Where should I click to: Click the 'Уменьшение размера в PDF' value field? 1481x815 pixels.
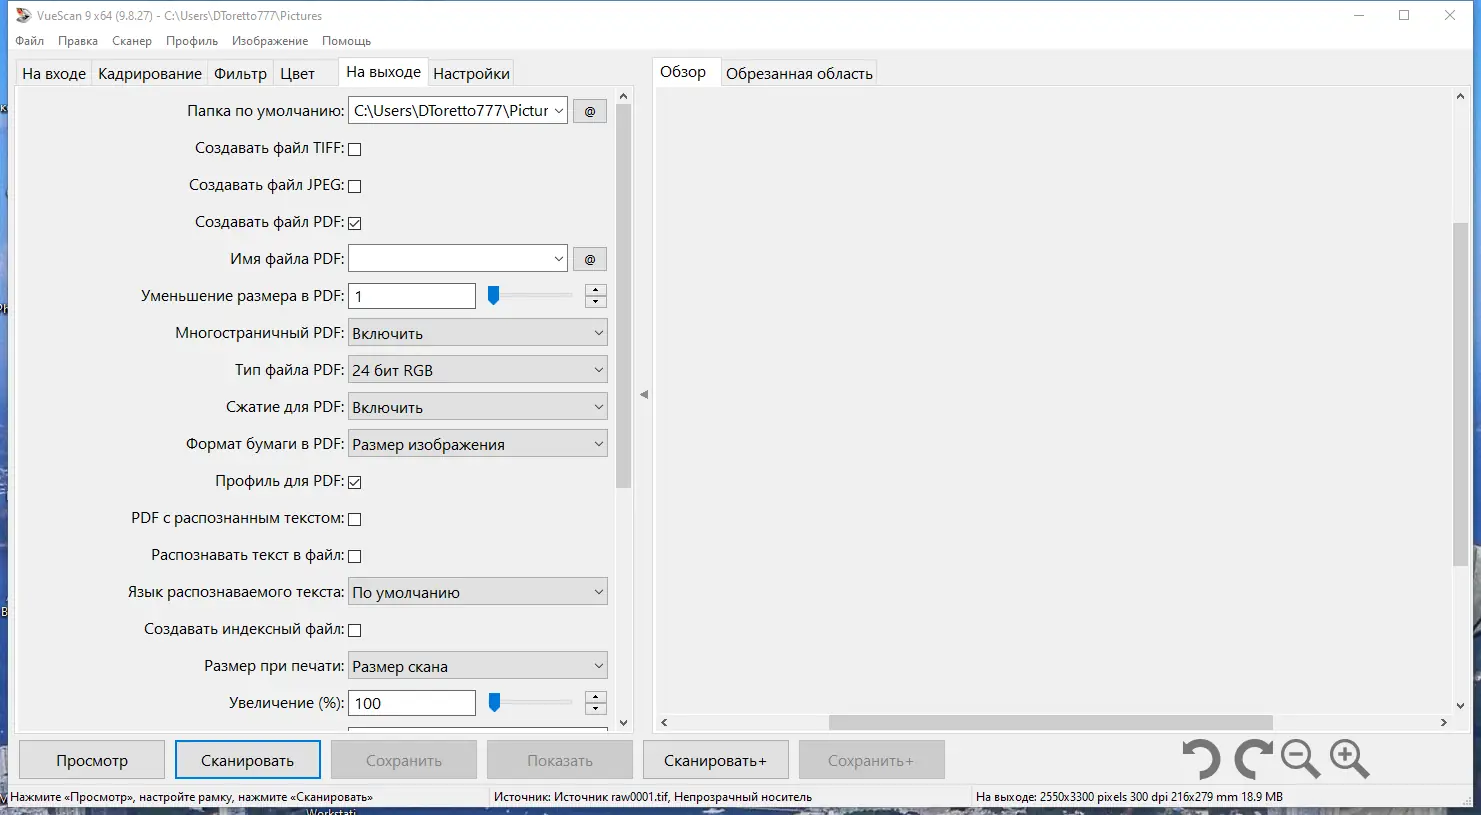tap(412, 296)
